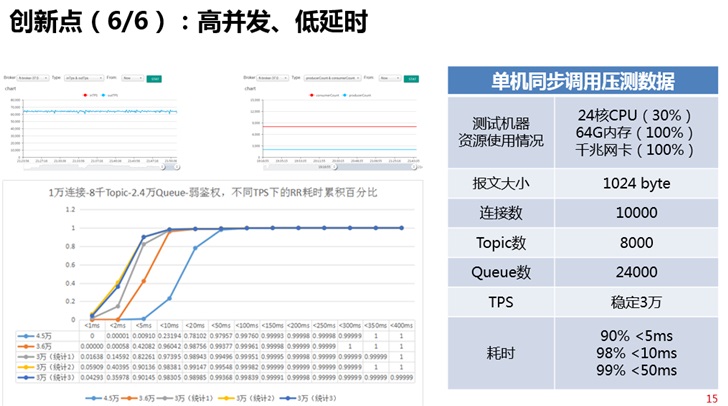Click the 0.82261 cell in the 3万（统计1） row
Image resolution: width=728 pixels, height=406 pixels.
(x=143, y=357)
